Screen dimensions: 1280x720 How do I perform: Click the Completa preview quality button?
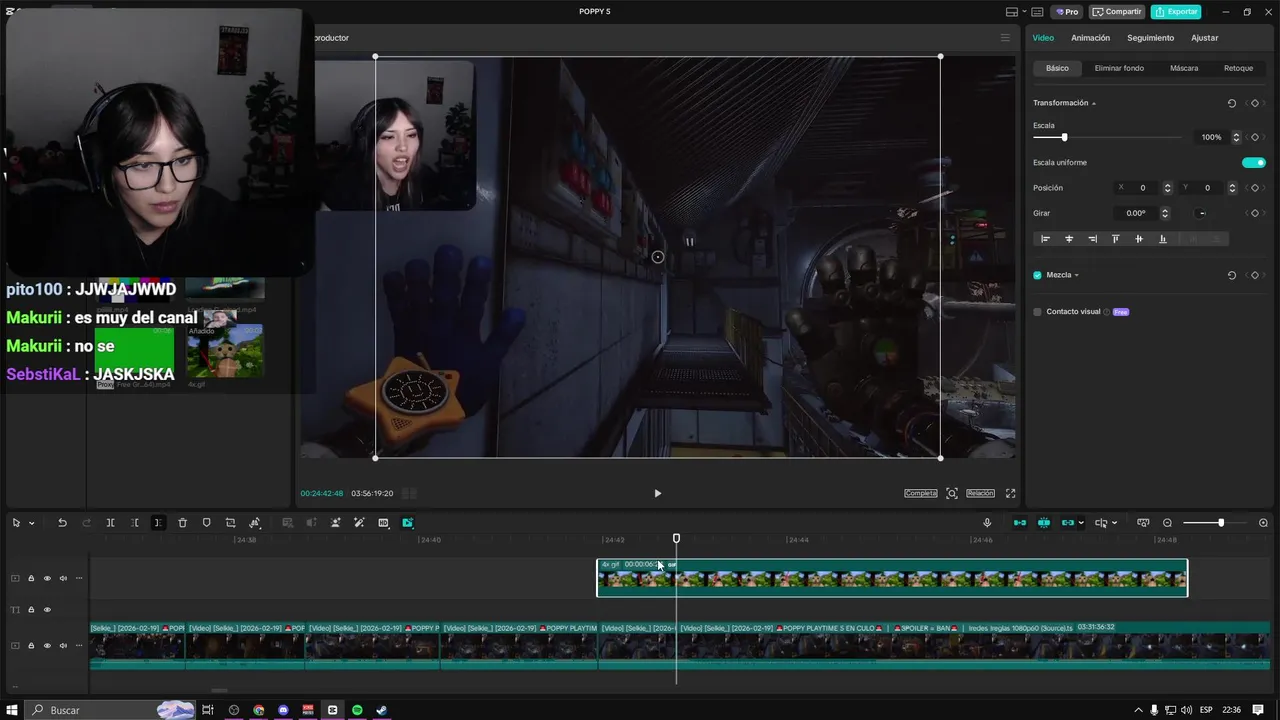[x=921, y=493]
